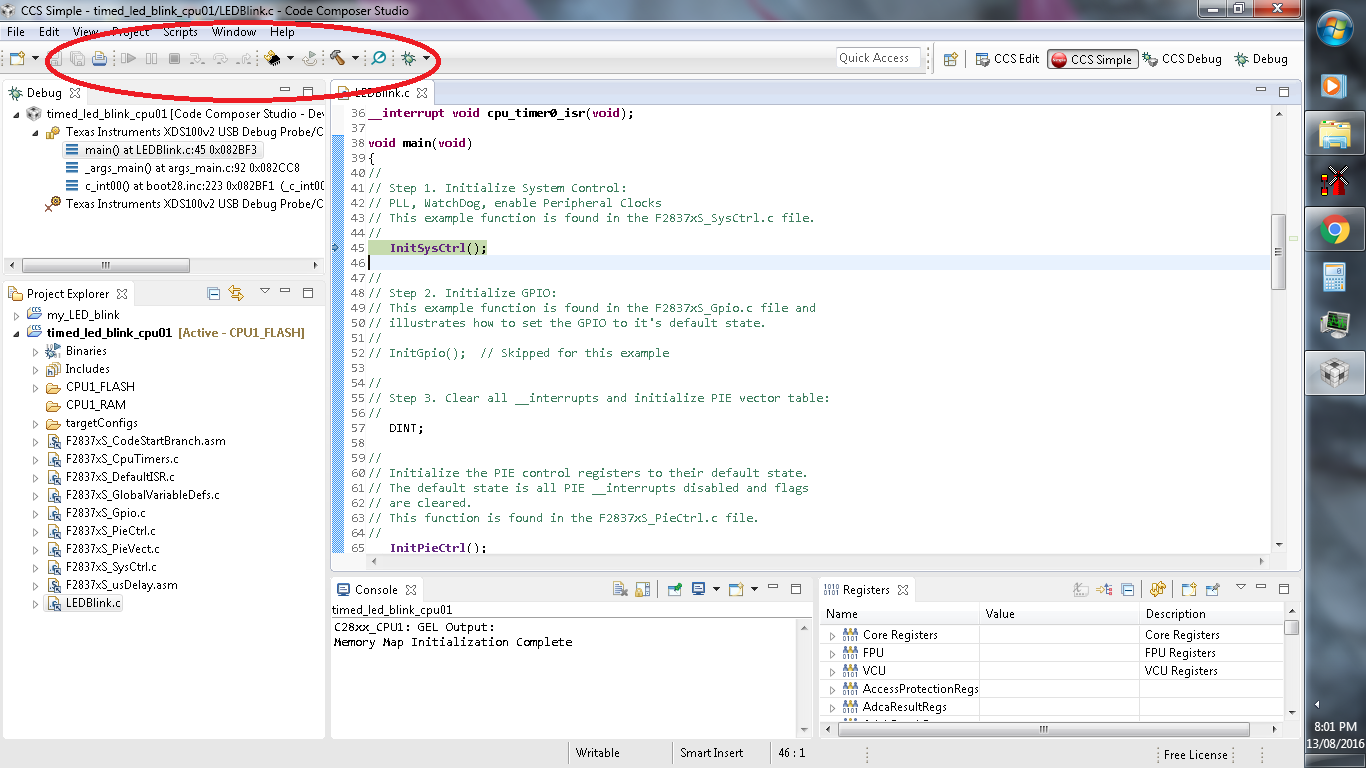Click the Open Console icon
This screenshot has height=768, width=1366.
click(736, 589)
